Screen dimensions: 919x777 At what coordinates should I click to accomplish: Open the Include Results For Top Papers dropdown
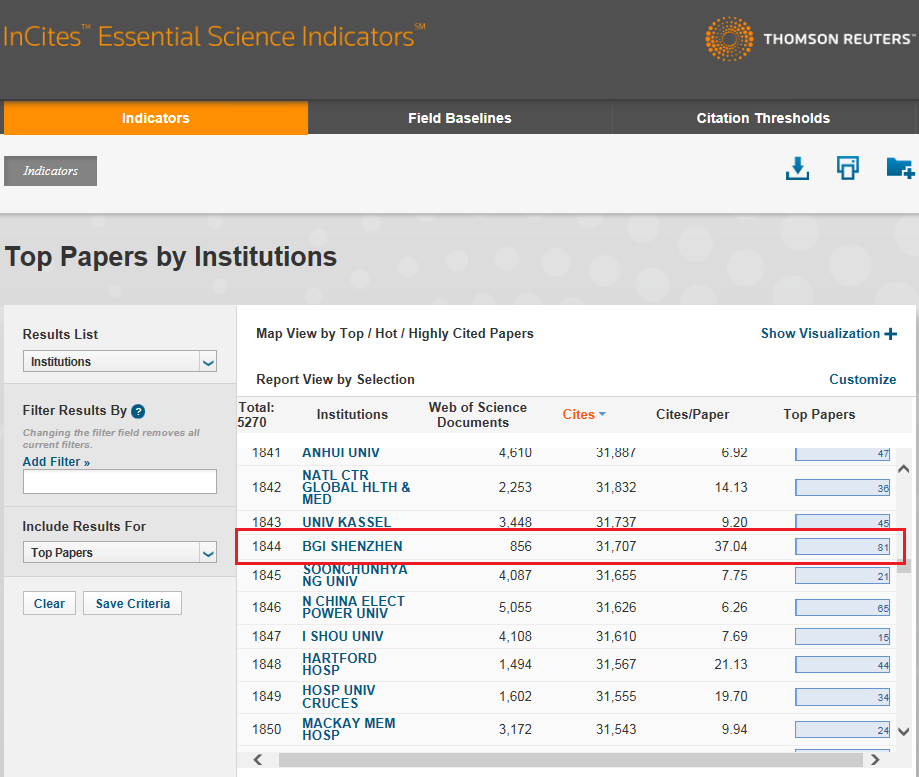coord(120,553)
